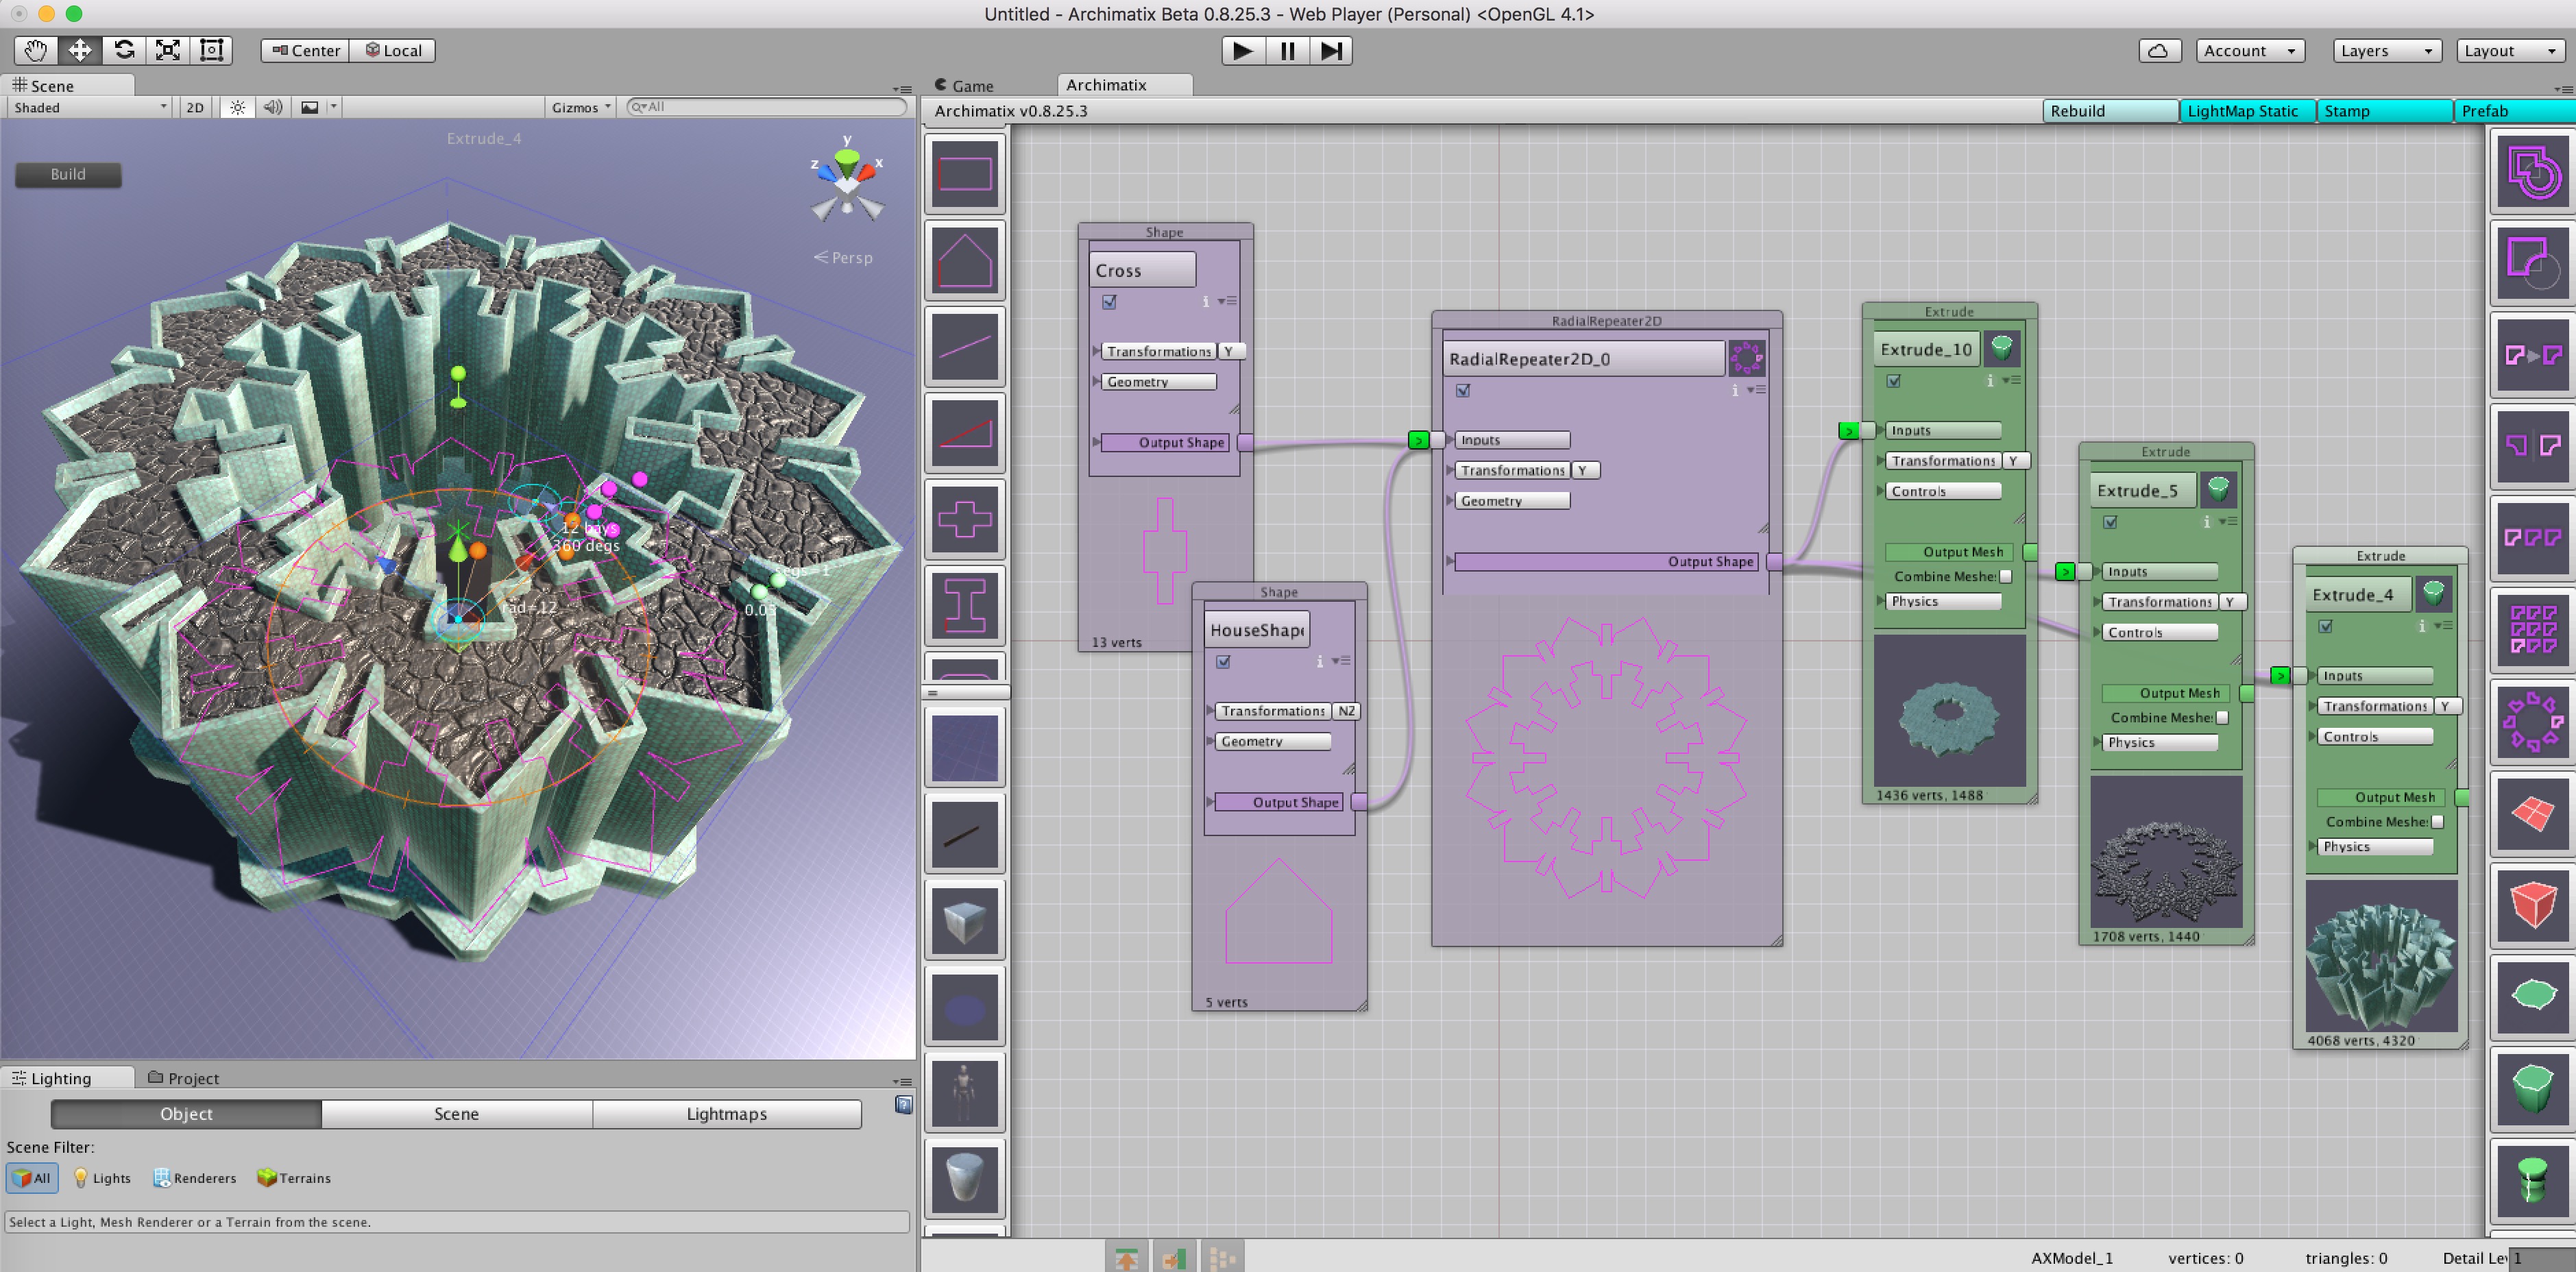Toggle 2D scene view mode

(195, 107)
